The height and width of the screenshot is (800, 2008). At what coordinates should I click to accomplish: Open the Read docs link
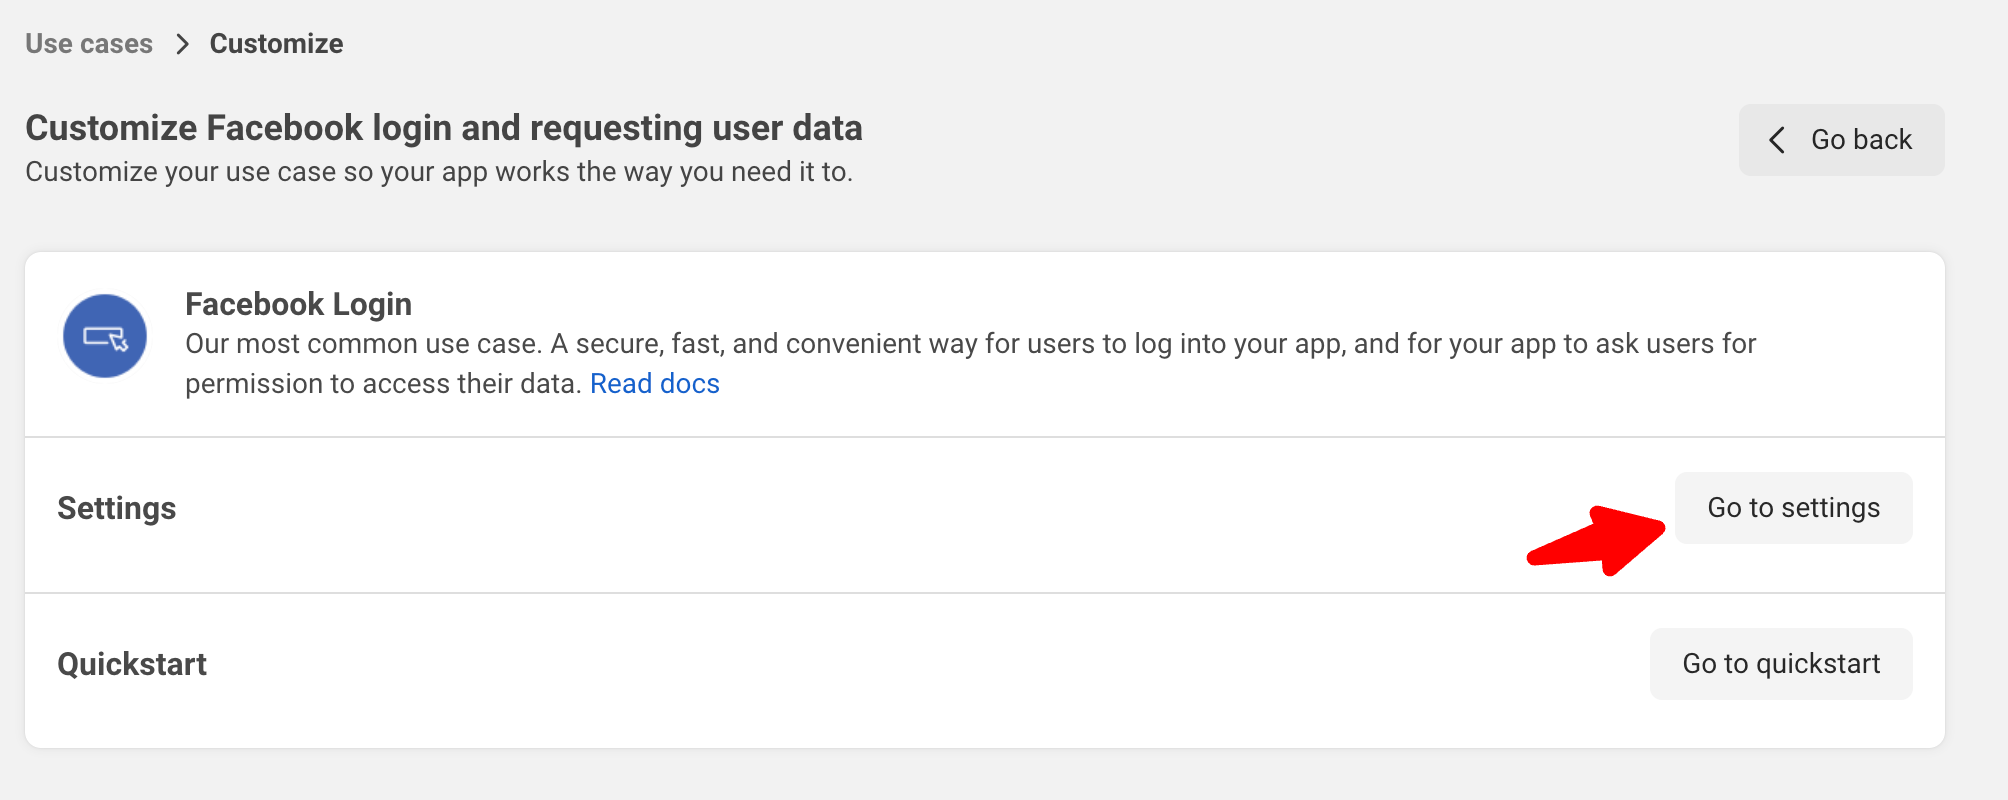[x=654, y=384]
